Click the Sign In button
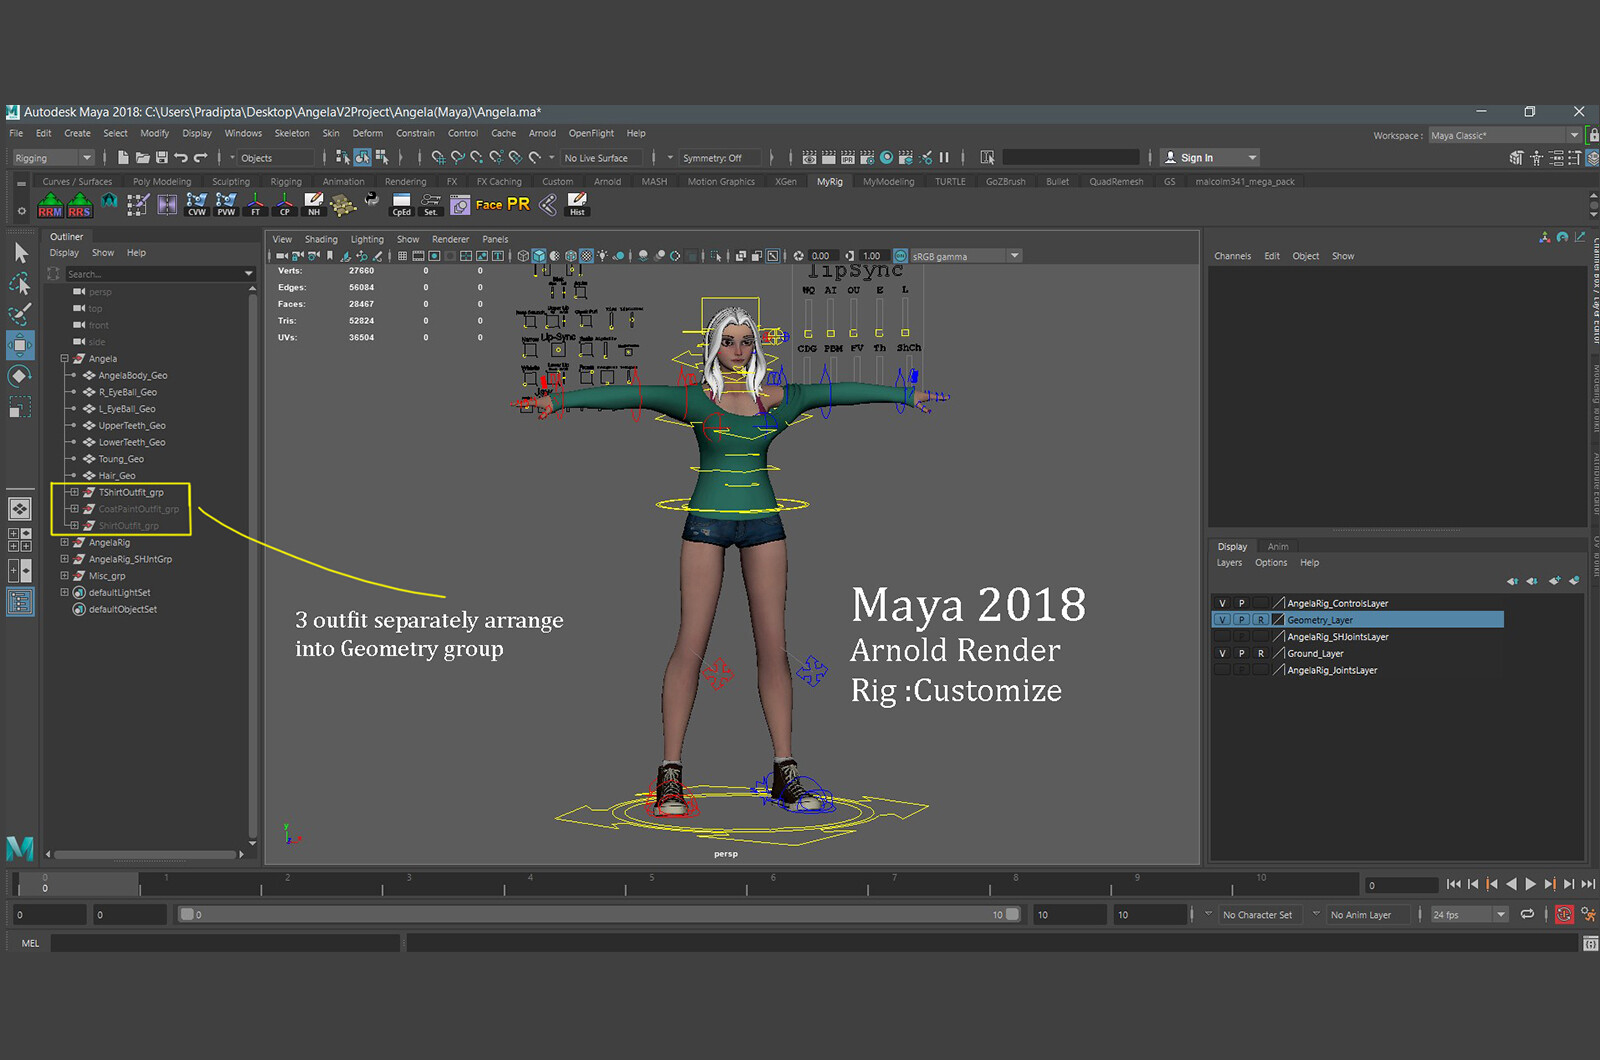 pyautogui.click(x=1196, y=158)
